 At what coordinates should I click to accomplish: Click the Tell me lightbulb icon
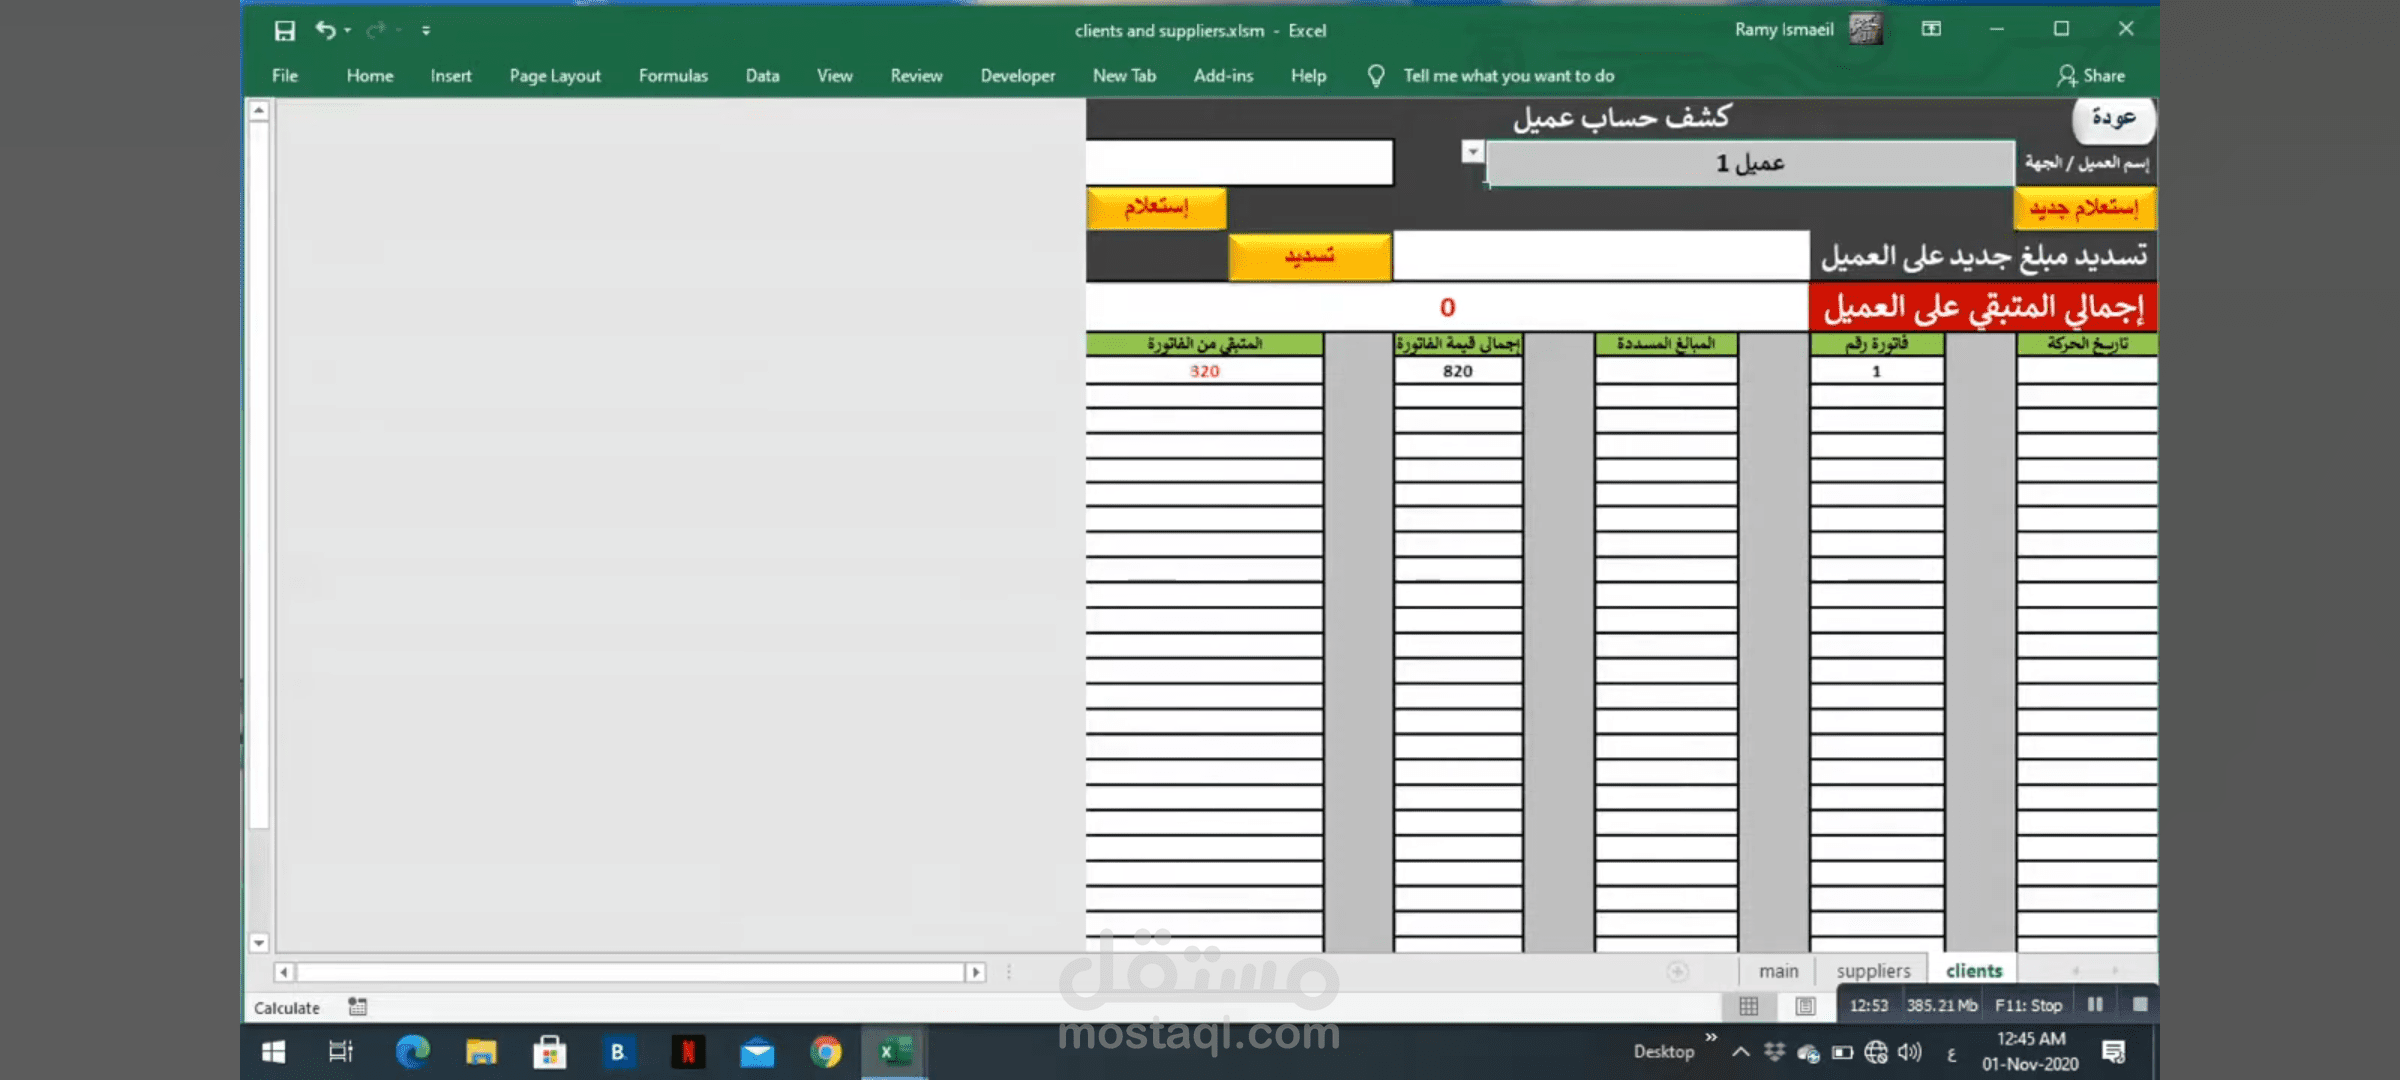click(1376, 76)
